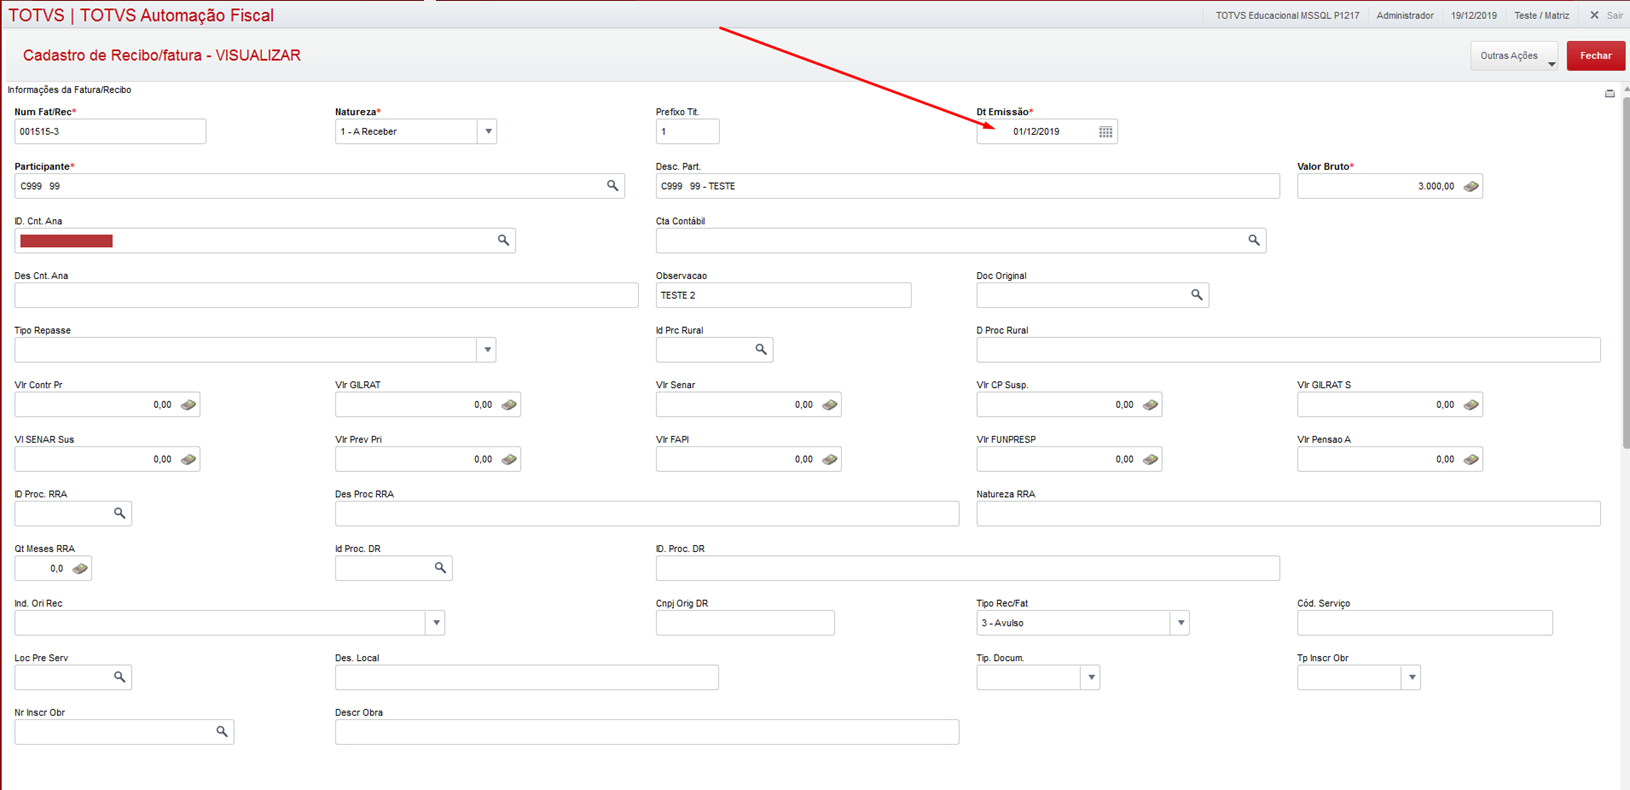1630x790 pixels.
Task: Expand the Ind. Ori Rec dropdown
Action: [436, 623]
